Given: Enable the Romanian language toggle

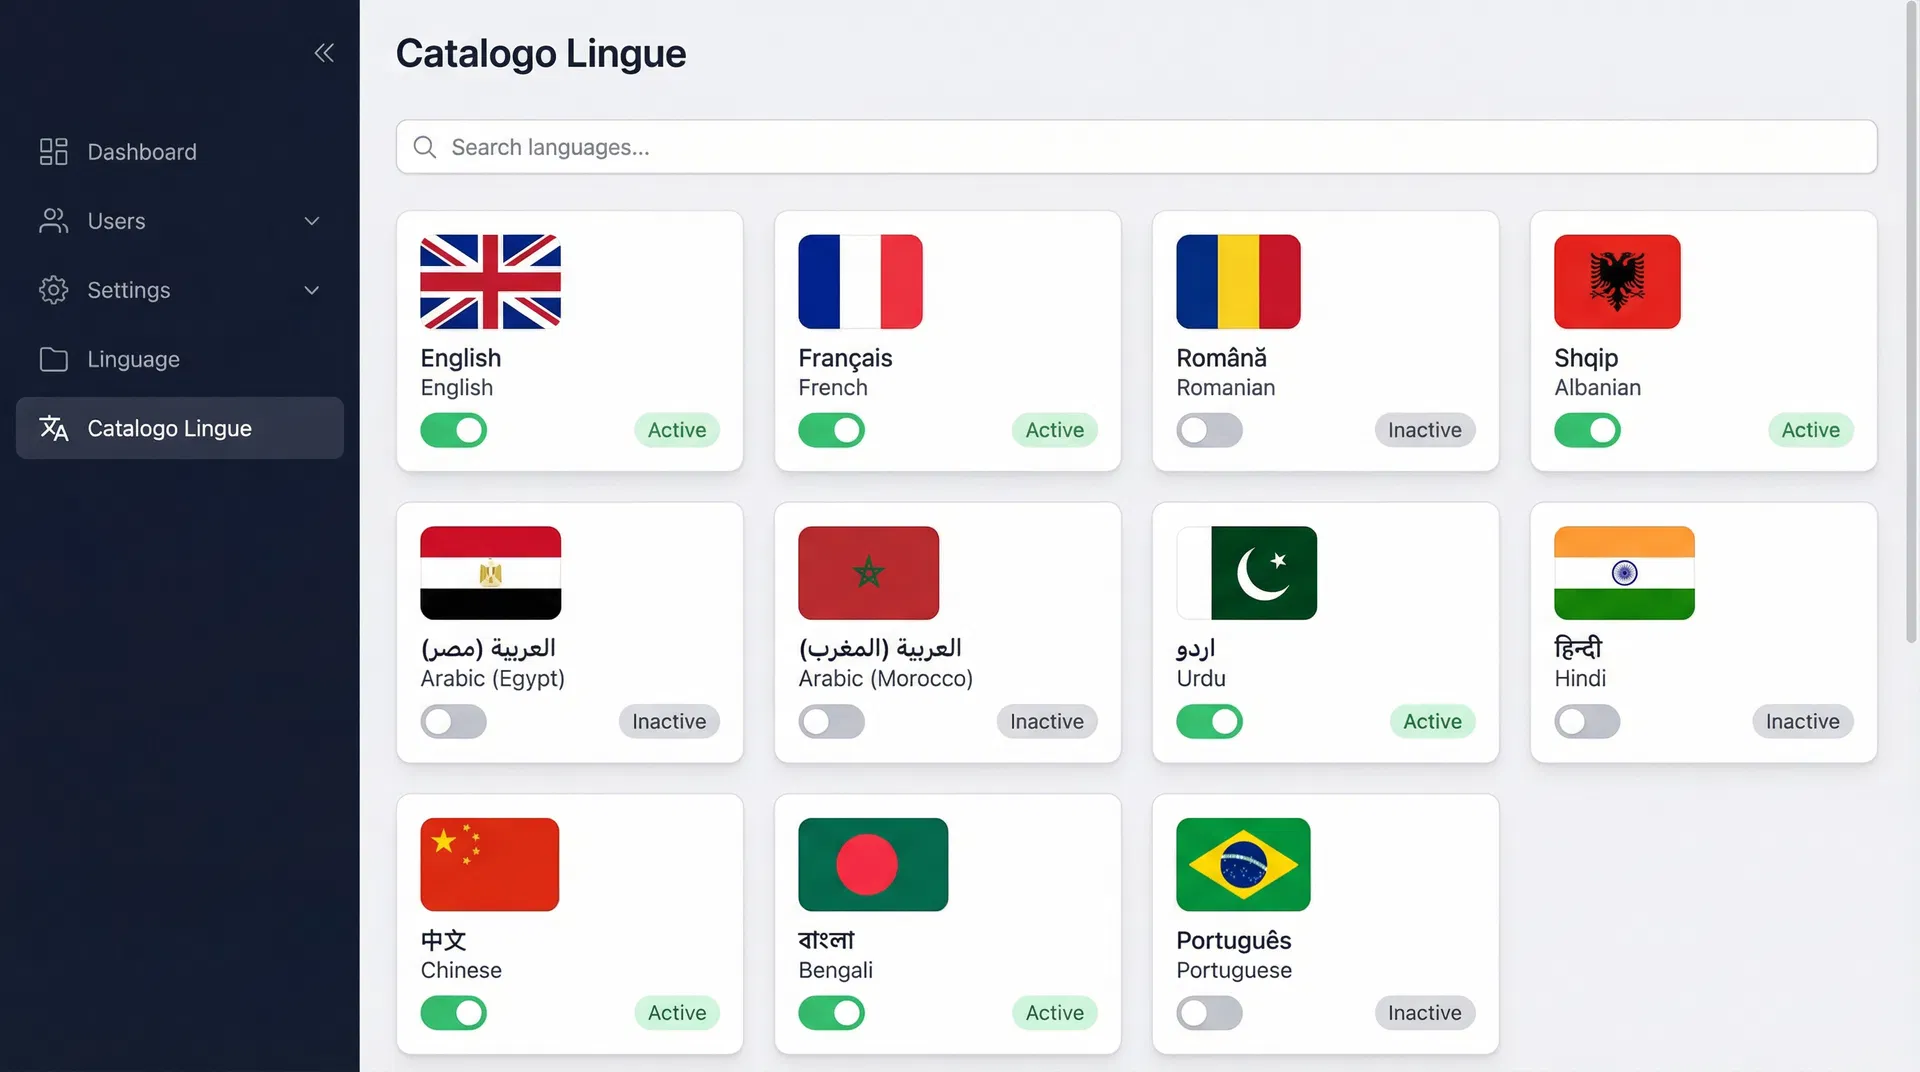Looking at the screenshot, I should pyautogui.click(x=1209, y=430).
